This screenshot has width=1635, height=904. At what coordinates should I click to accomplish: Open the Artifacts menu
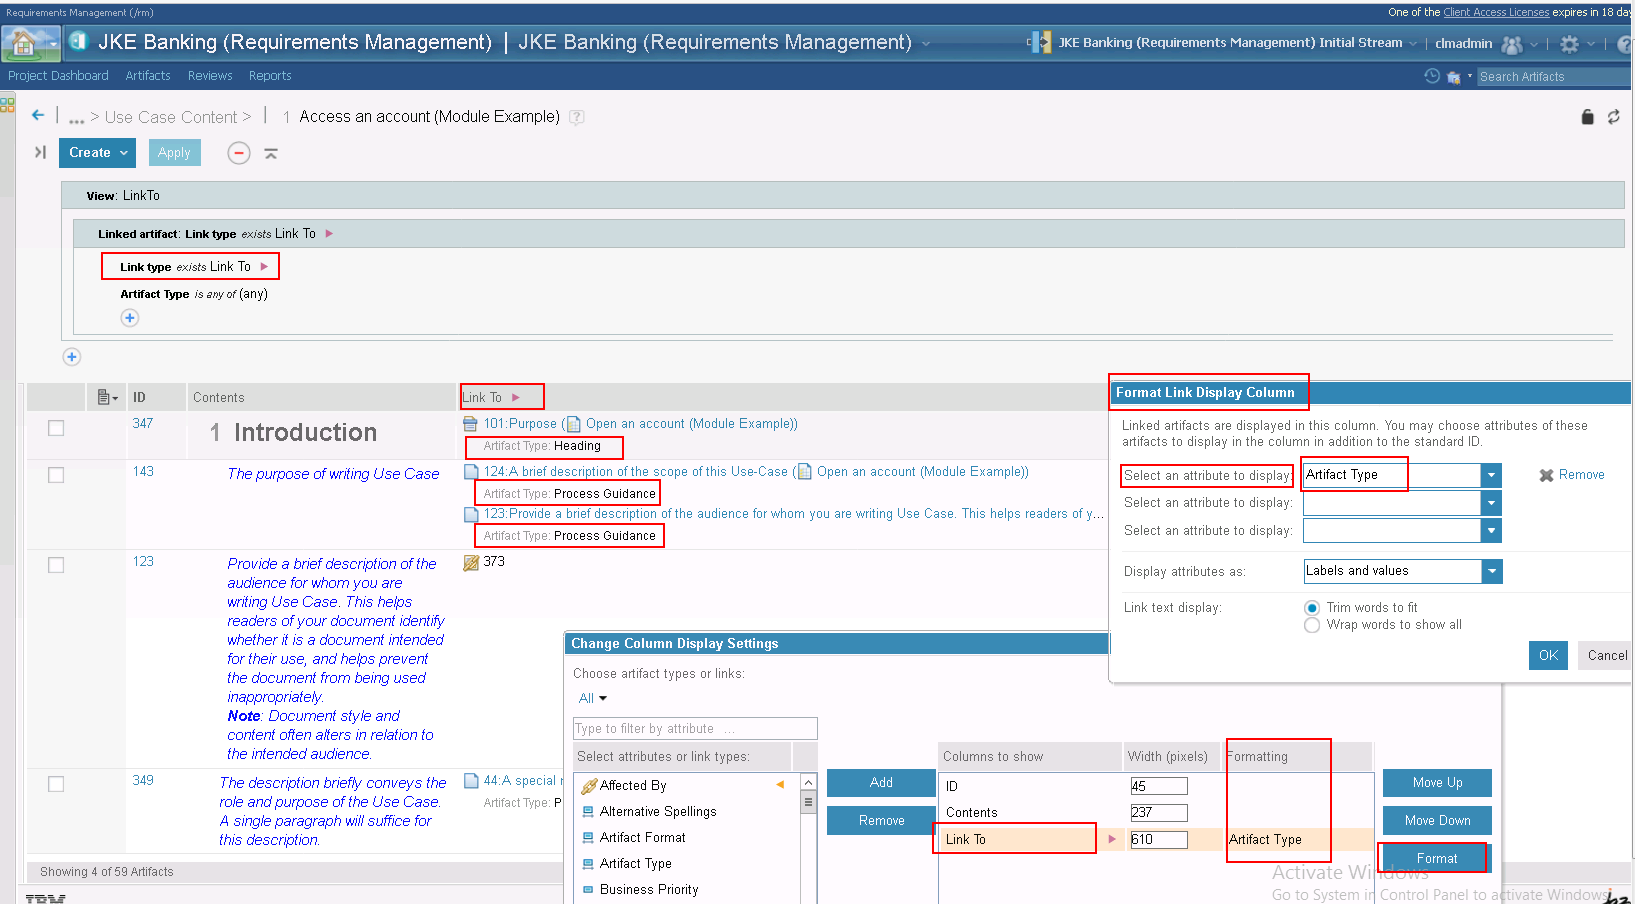(x=148, y=76)
